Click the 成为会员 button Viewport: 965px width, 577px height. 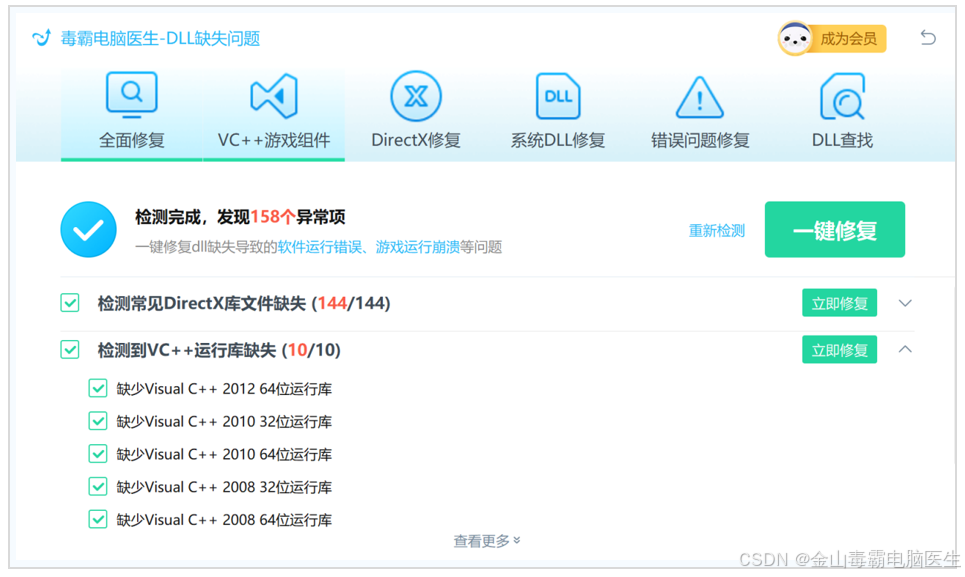pos(848,39)
